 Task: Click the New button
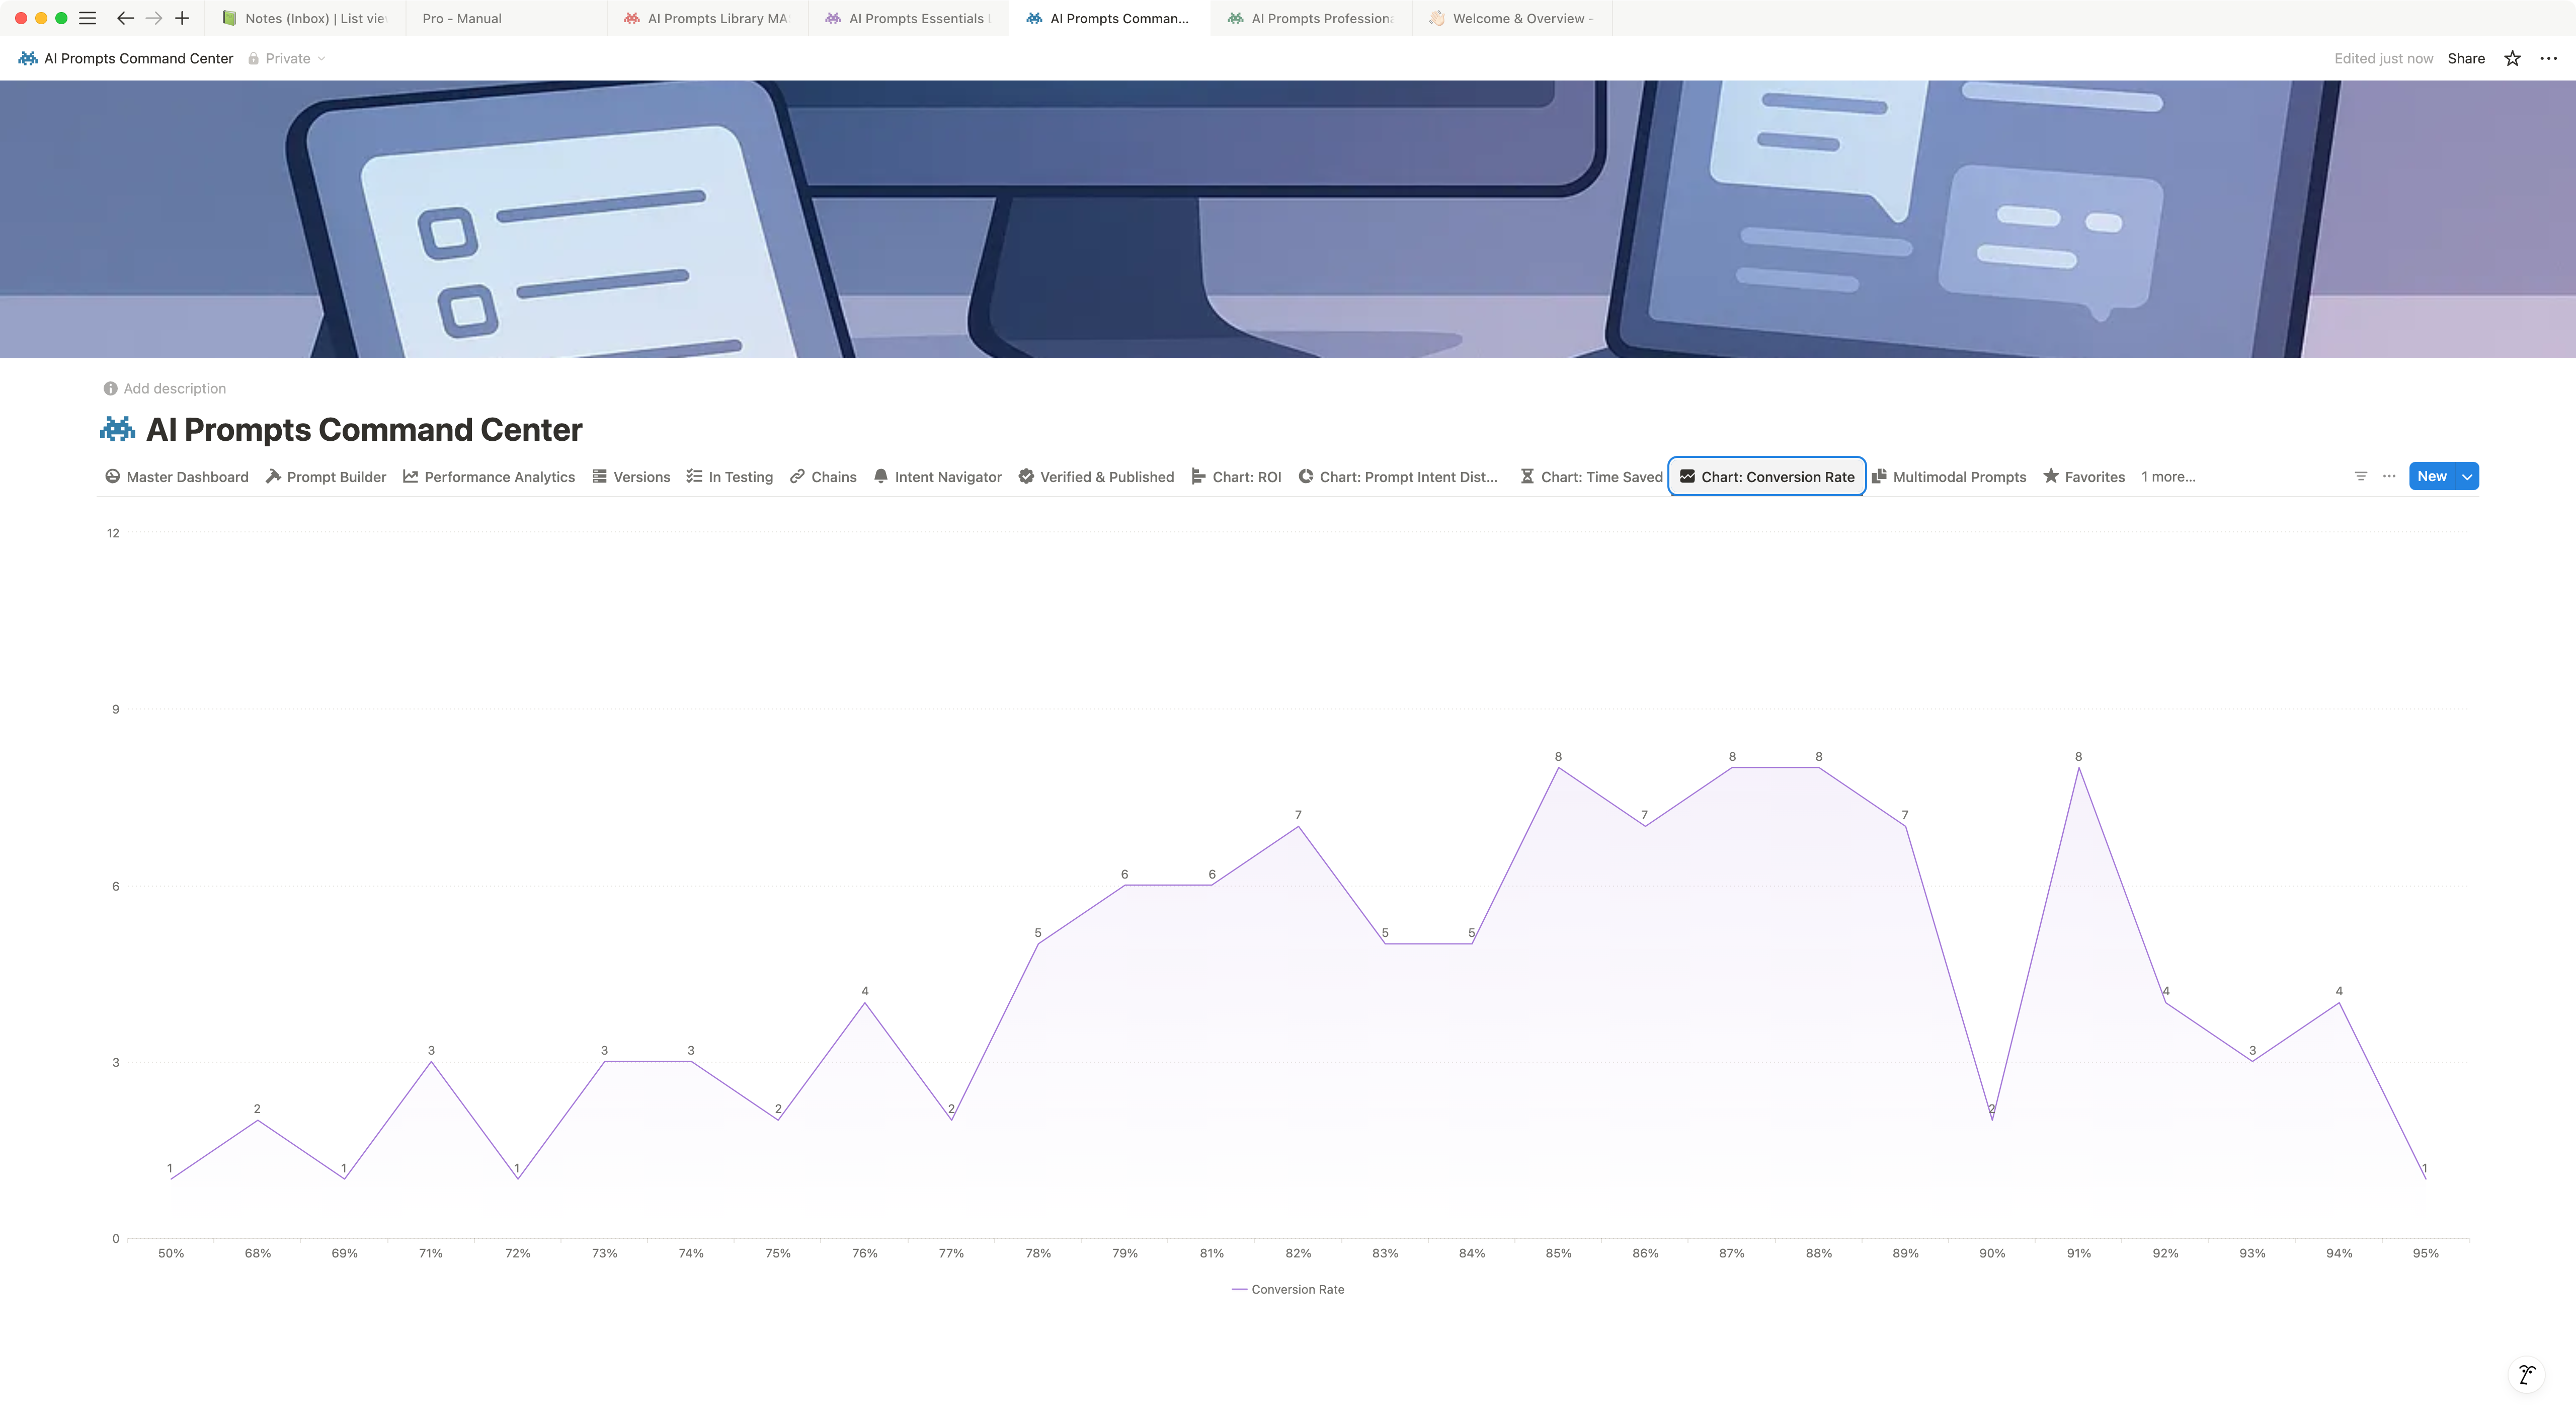pyautogui.click(x=2432, y=476)
